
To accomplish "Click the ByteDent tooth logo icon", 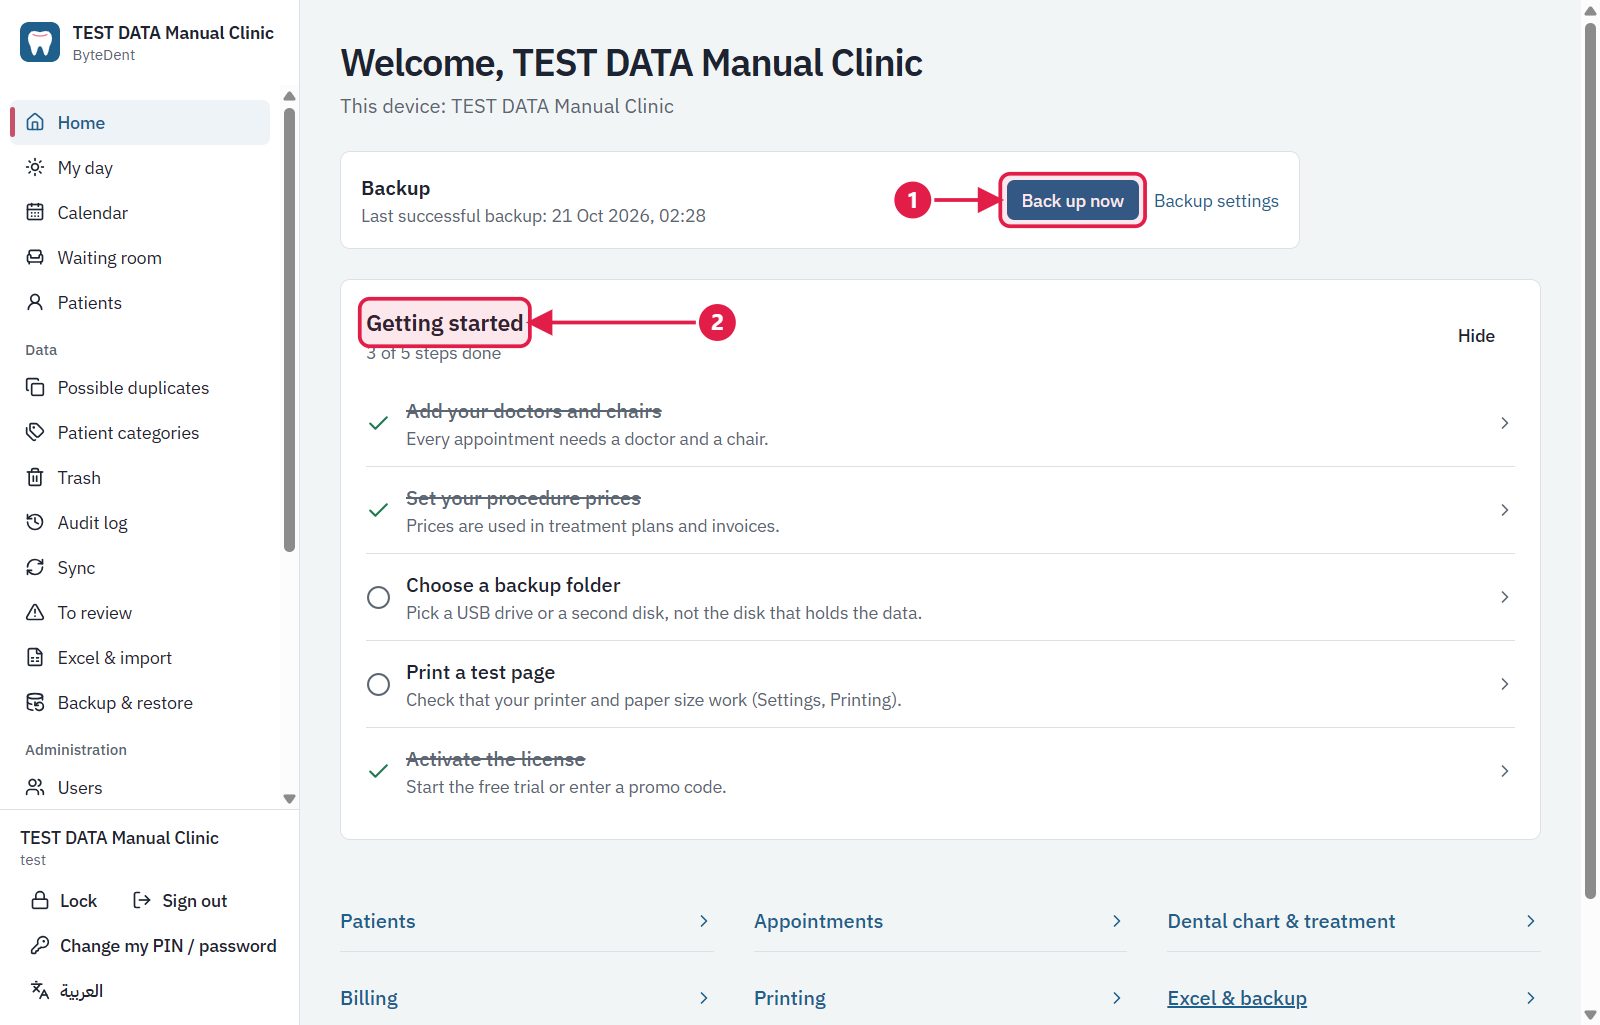I will point(40,42).
